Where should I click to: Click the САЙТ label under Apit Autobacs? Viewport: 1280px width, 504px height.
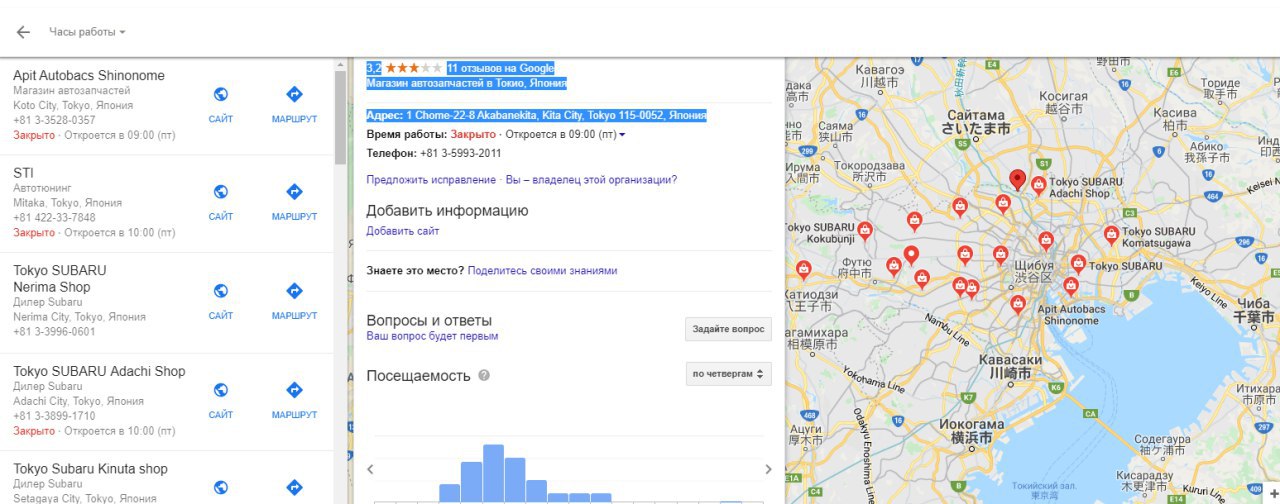tap(221, 119)
